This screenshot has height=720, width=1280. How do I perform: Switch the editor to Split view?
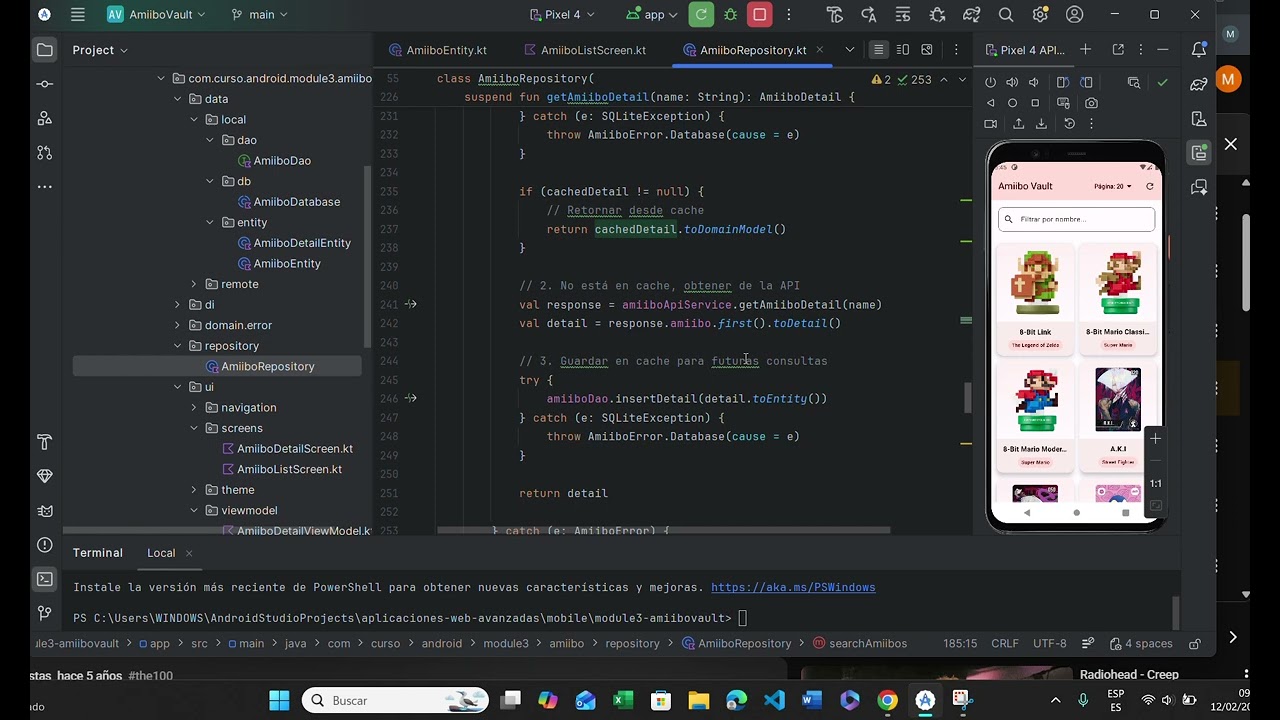[x=903, y=50]
